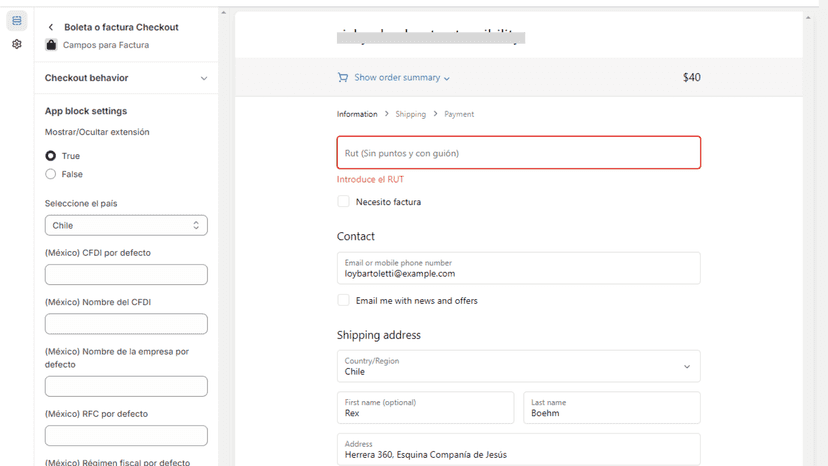Select the True radio option
The width and height of the screenshot is (828, 466).
[x=50, y=156]
